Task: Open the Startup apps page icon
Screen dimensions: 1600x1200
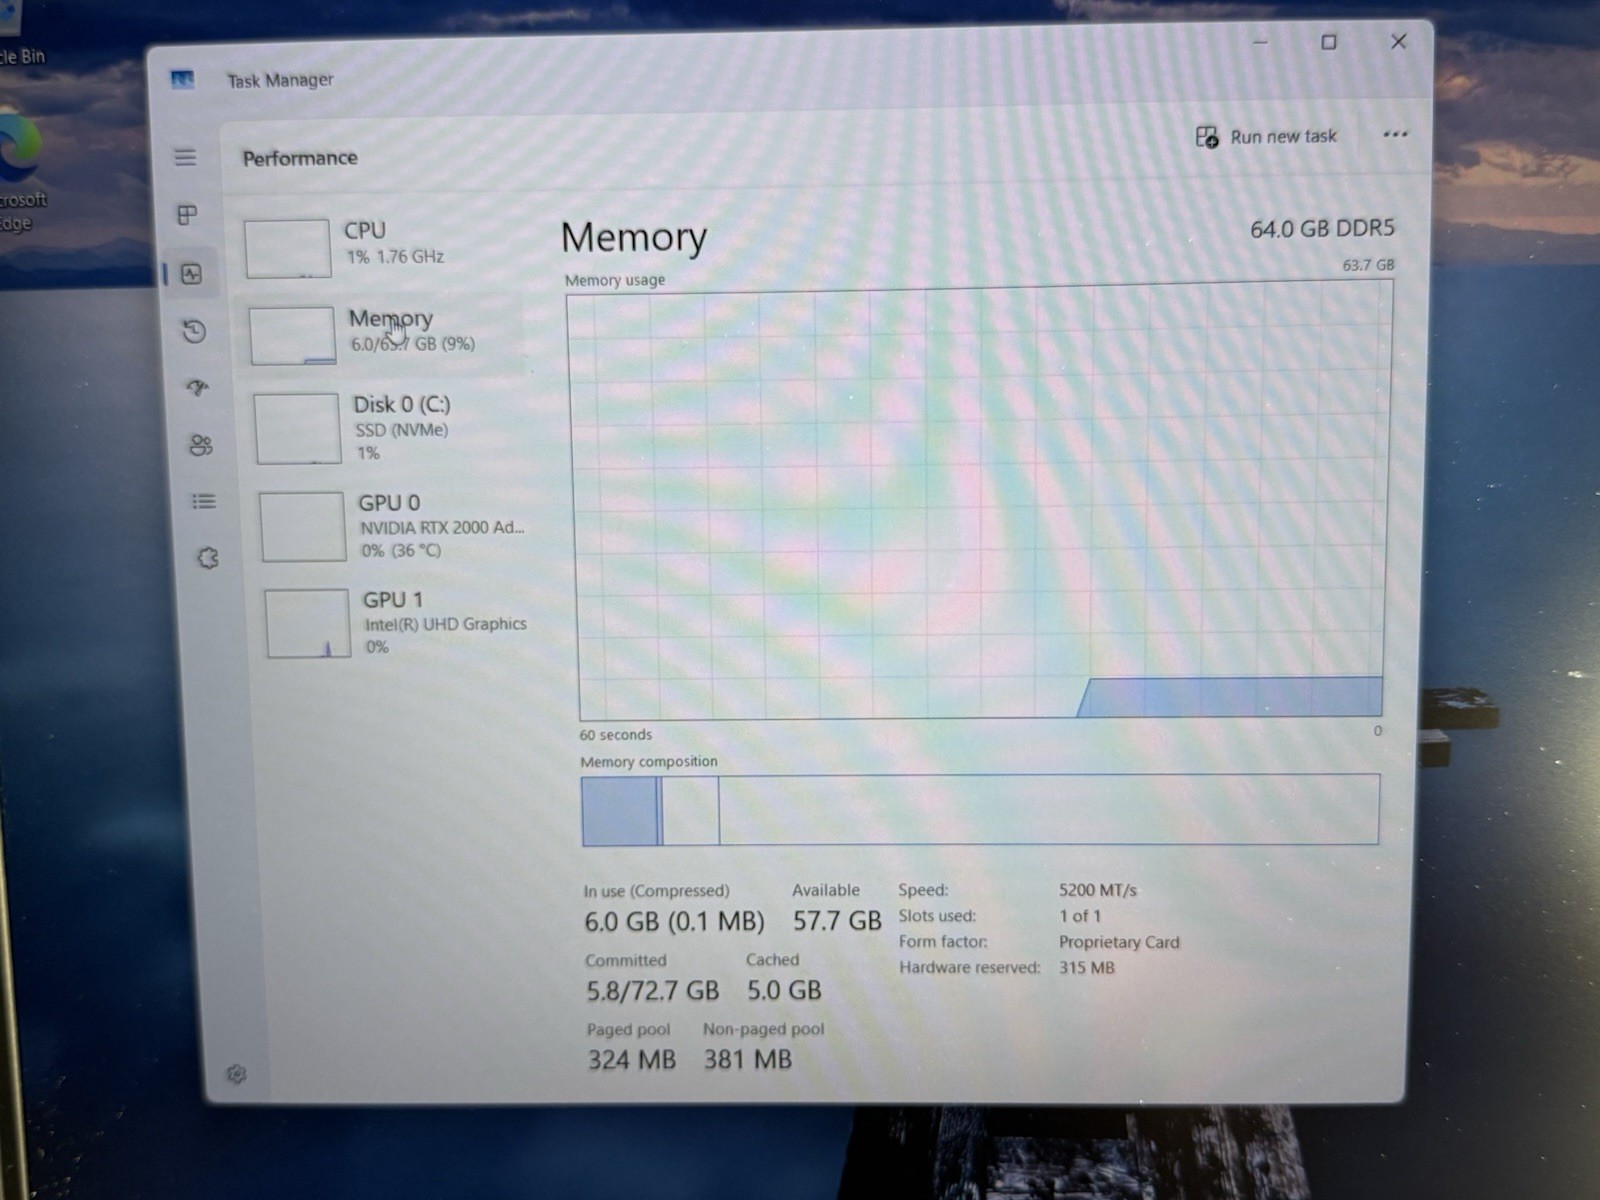Action: [x=197, y=387]
